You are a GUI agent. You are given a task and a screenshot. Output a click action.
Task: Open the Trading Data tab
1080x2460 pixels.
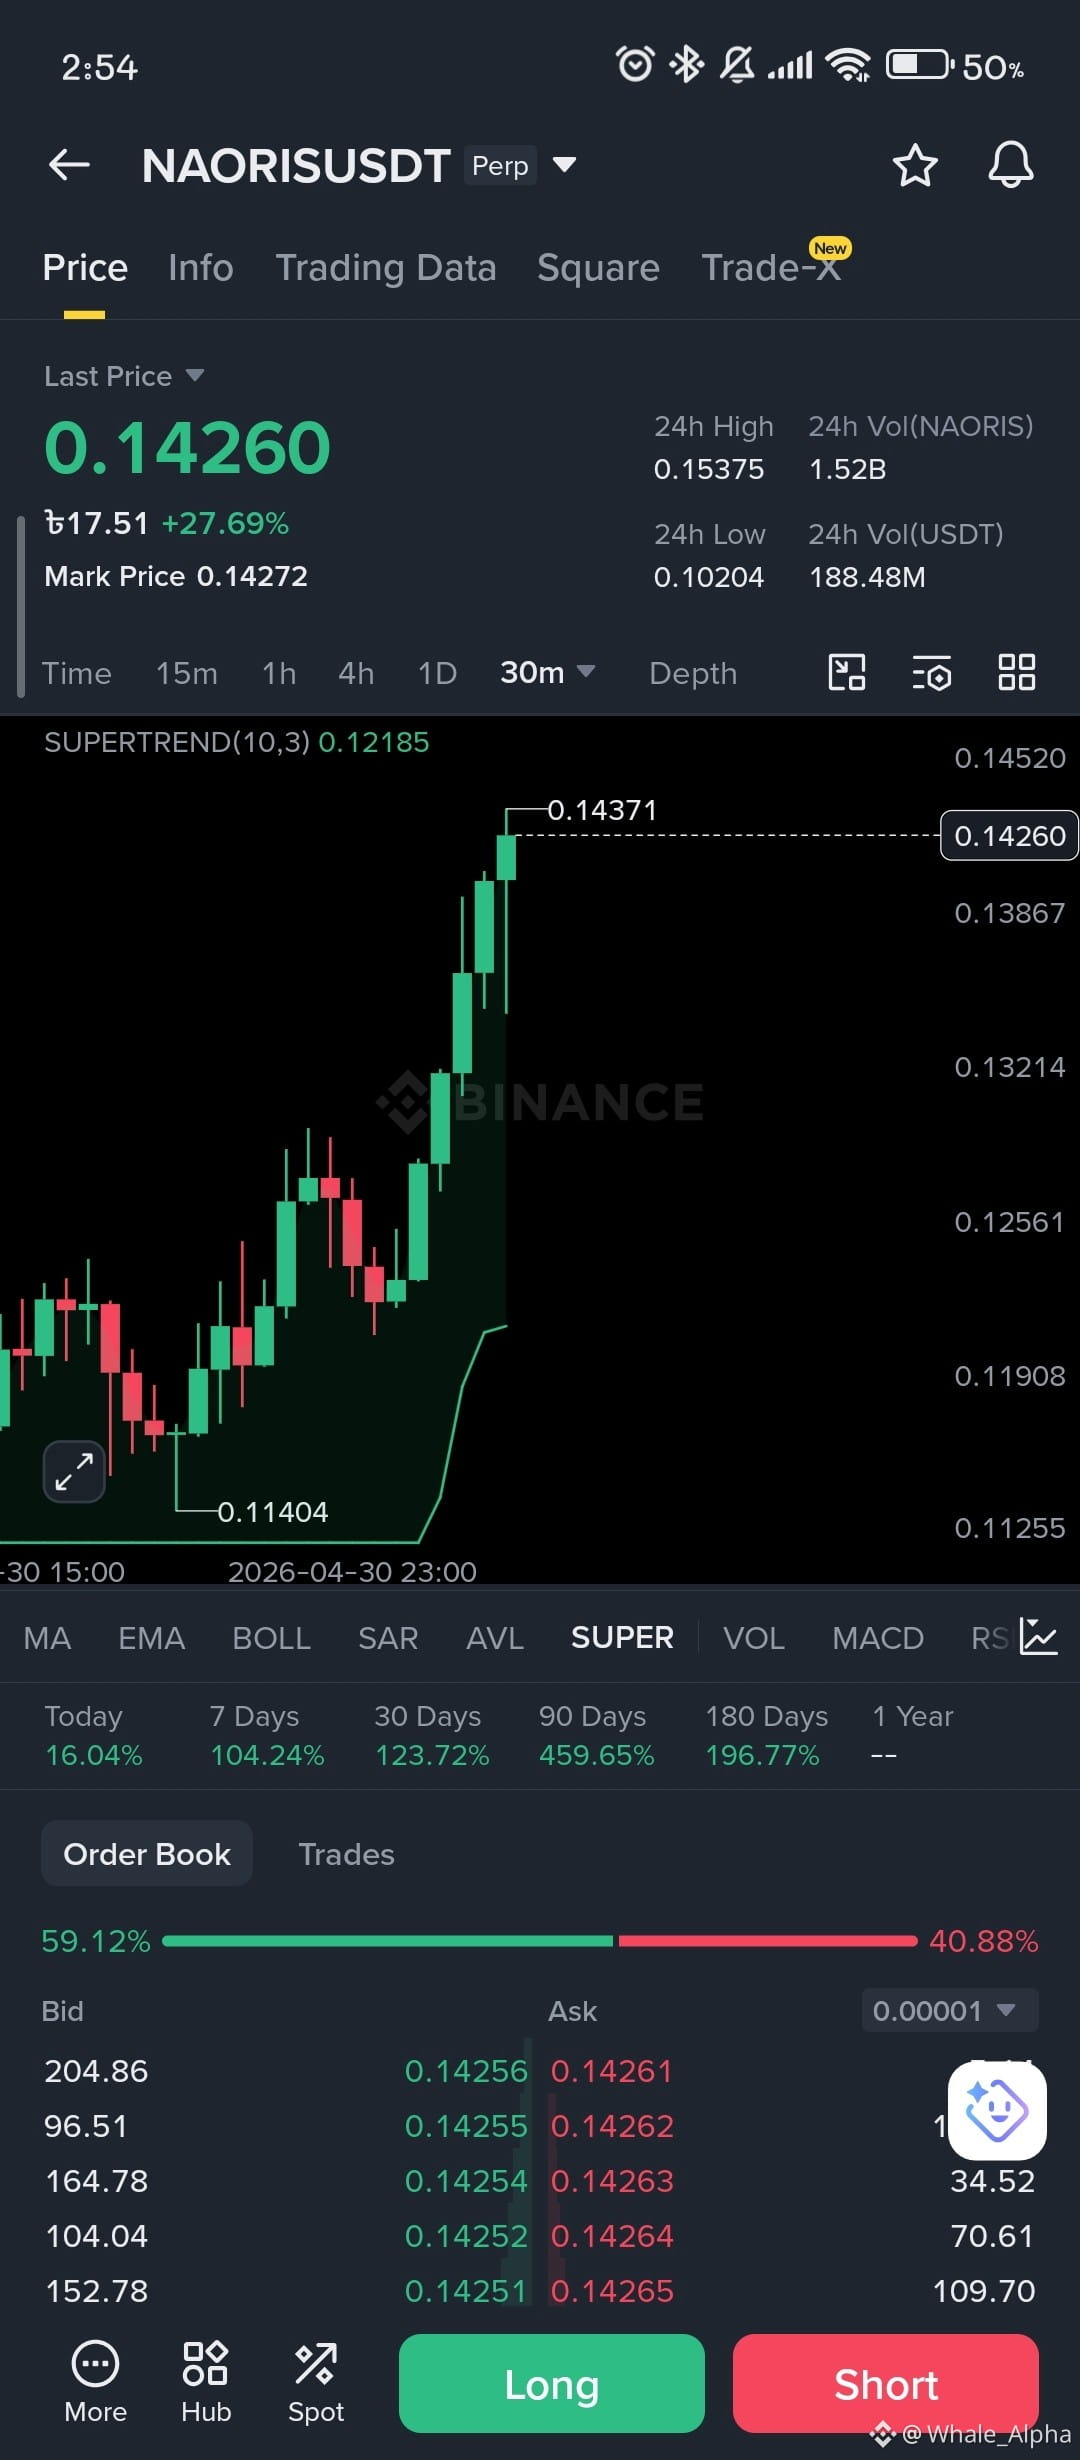coord(386,268)
